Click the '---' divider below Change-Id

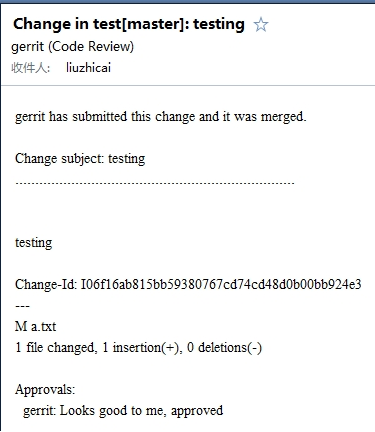point(22,306)
